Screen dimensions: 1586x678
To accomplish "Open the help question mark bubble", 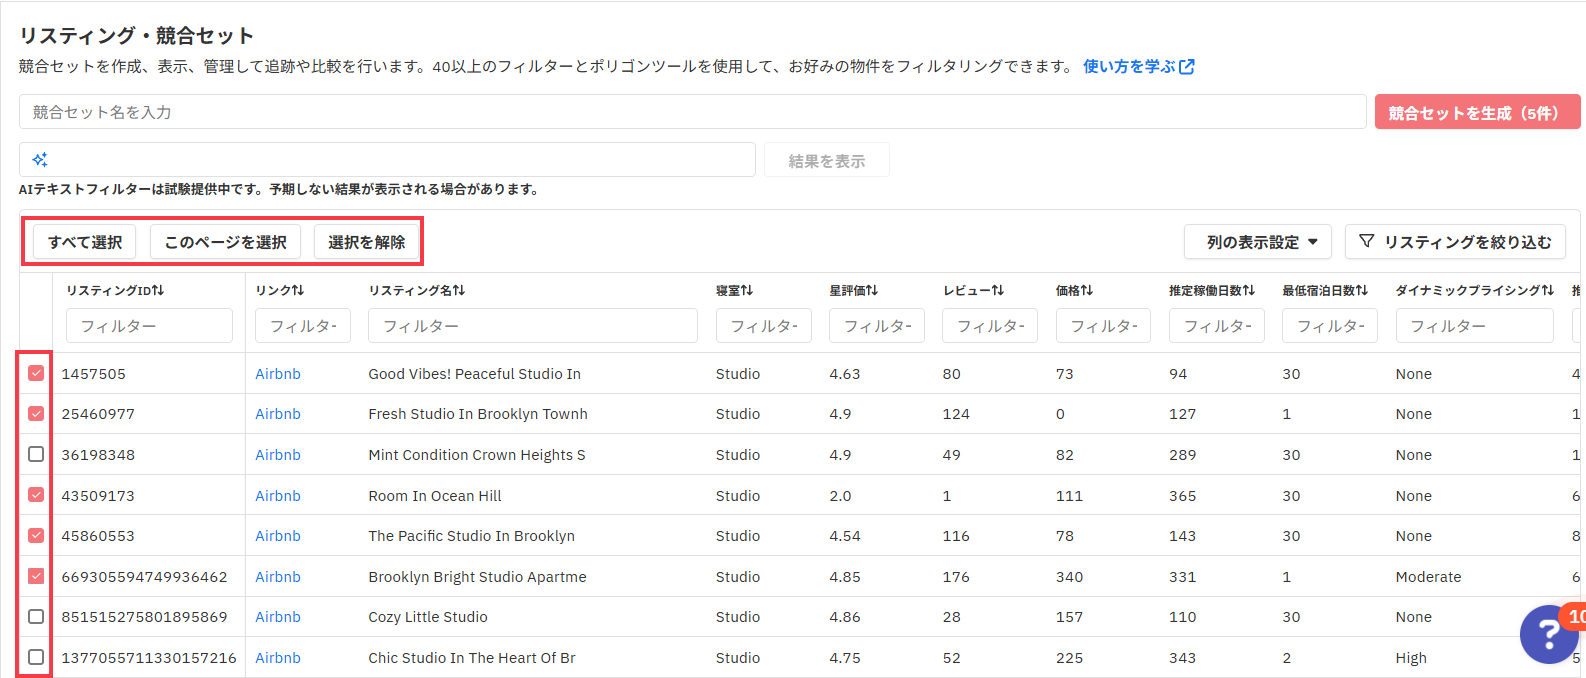I will [x=1549, y=634].
